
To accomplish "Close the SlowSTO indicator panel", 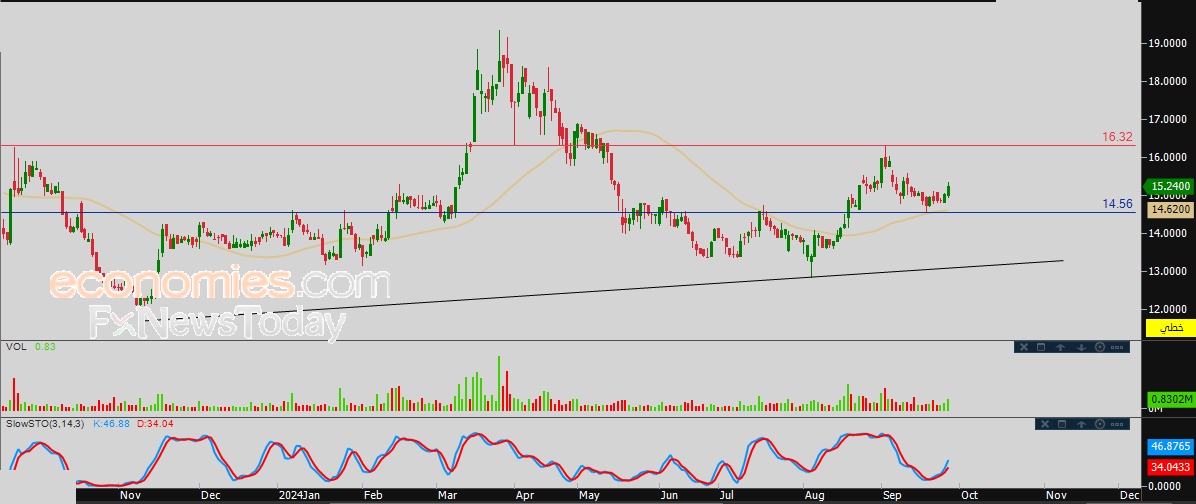I will 1045,424.
